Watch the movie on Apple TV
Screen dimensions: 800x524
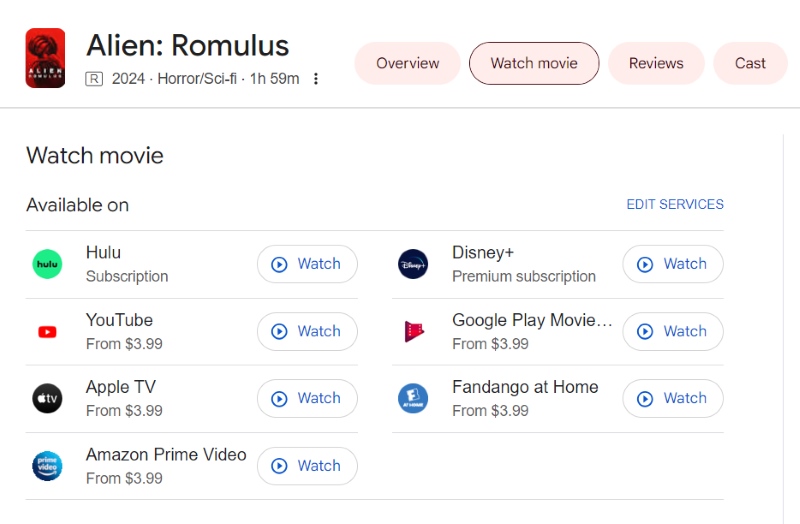coord(307,398)
